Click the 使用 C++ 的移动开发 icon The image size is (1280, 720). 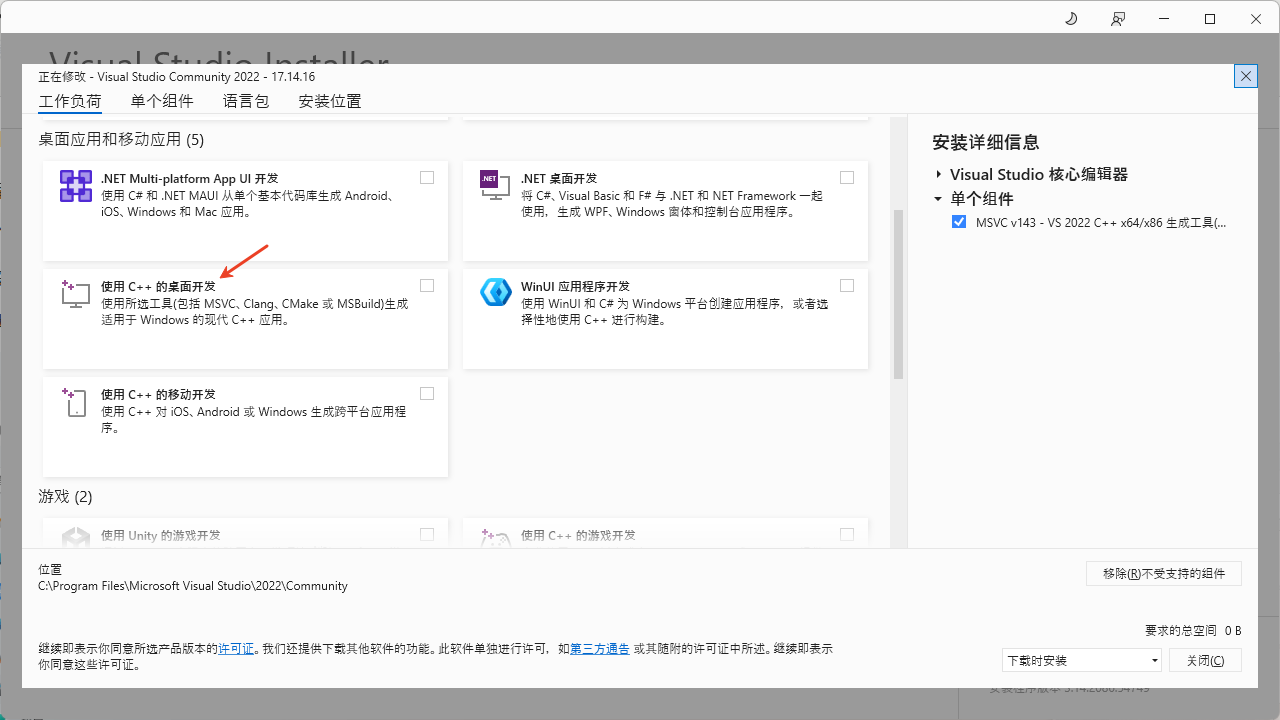76,401
